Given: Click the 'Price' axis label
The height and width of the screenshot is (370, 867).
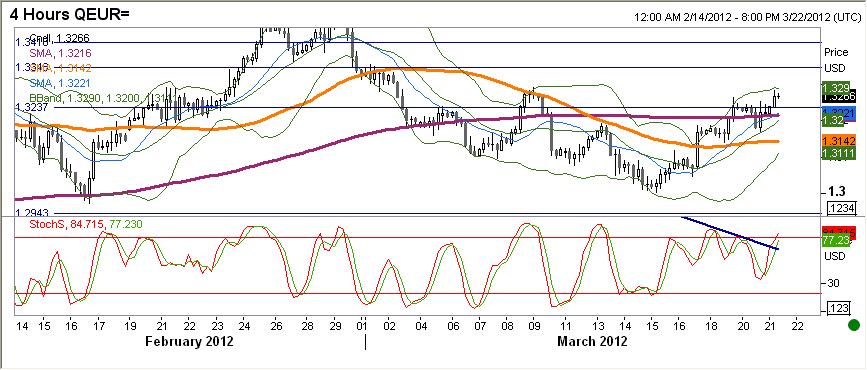Looking at the screenshot, I should click(x=835, y=52).
